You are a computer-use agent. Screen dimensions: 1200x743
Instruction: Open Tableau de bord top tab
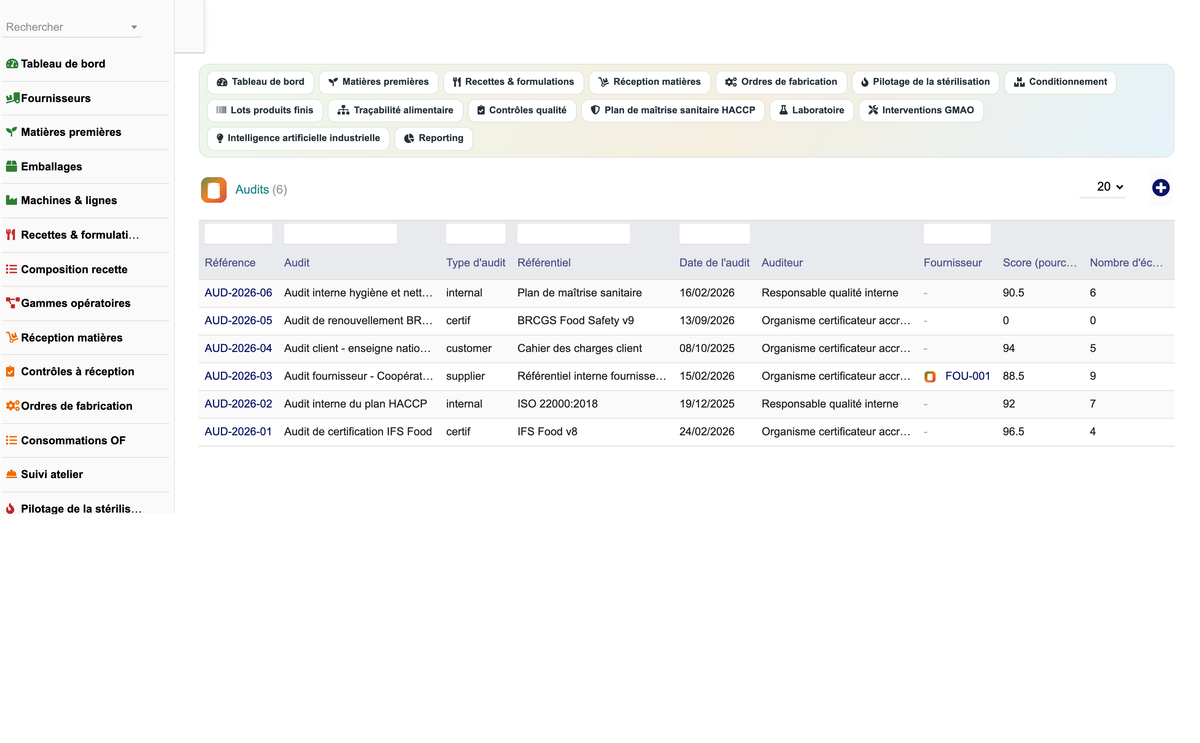click(261, 82)
